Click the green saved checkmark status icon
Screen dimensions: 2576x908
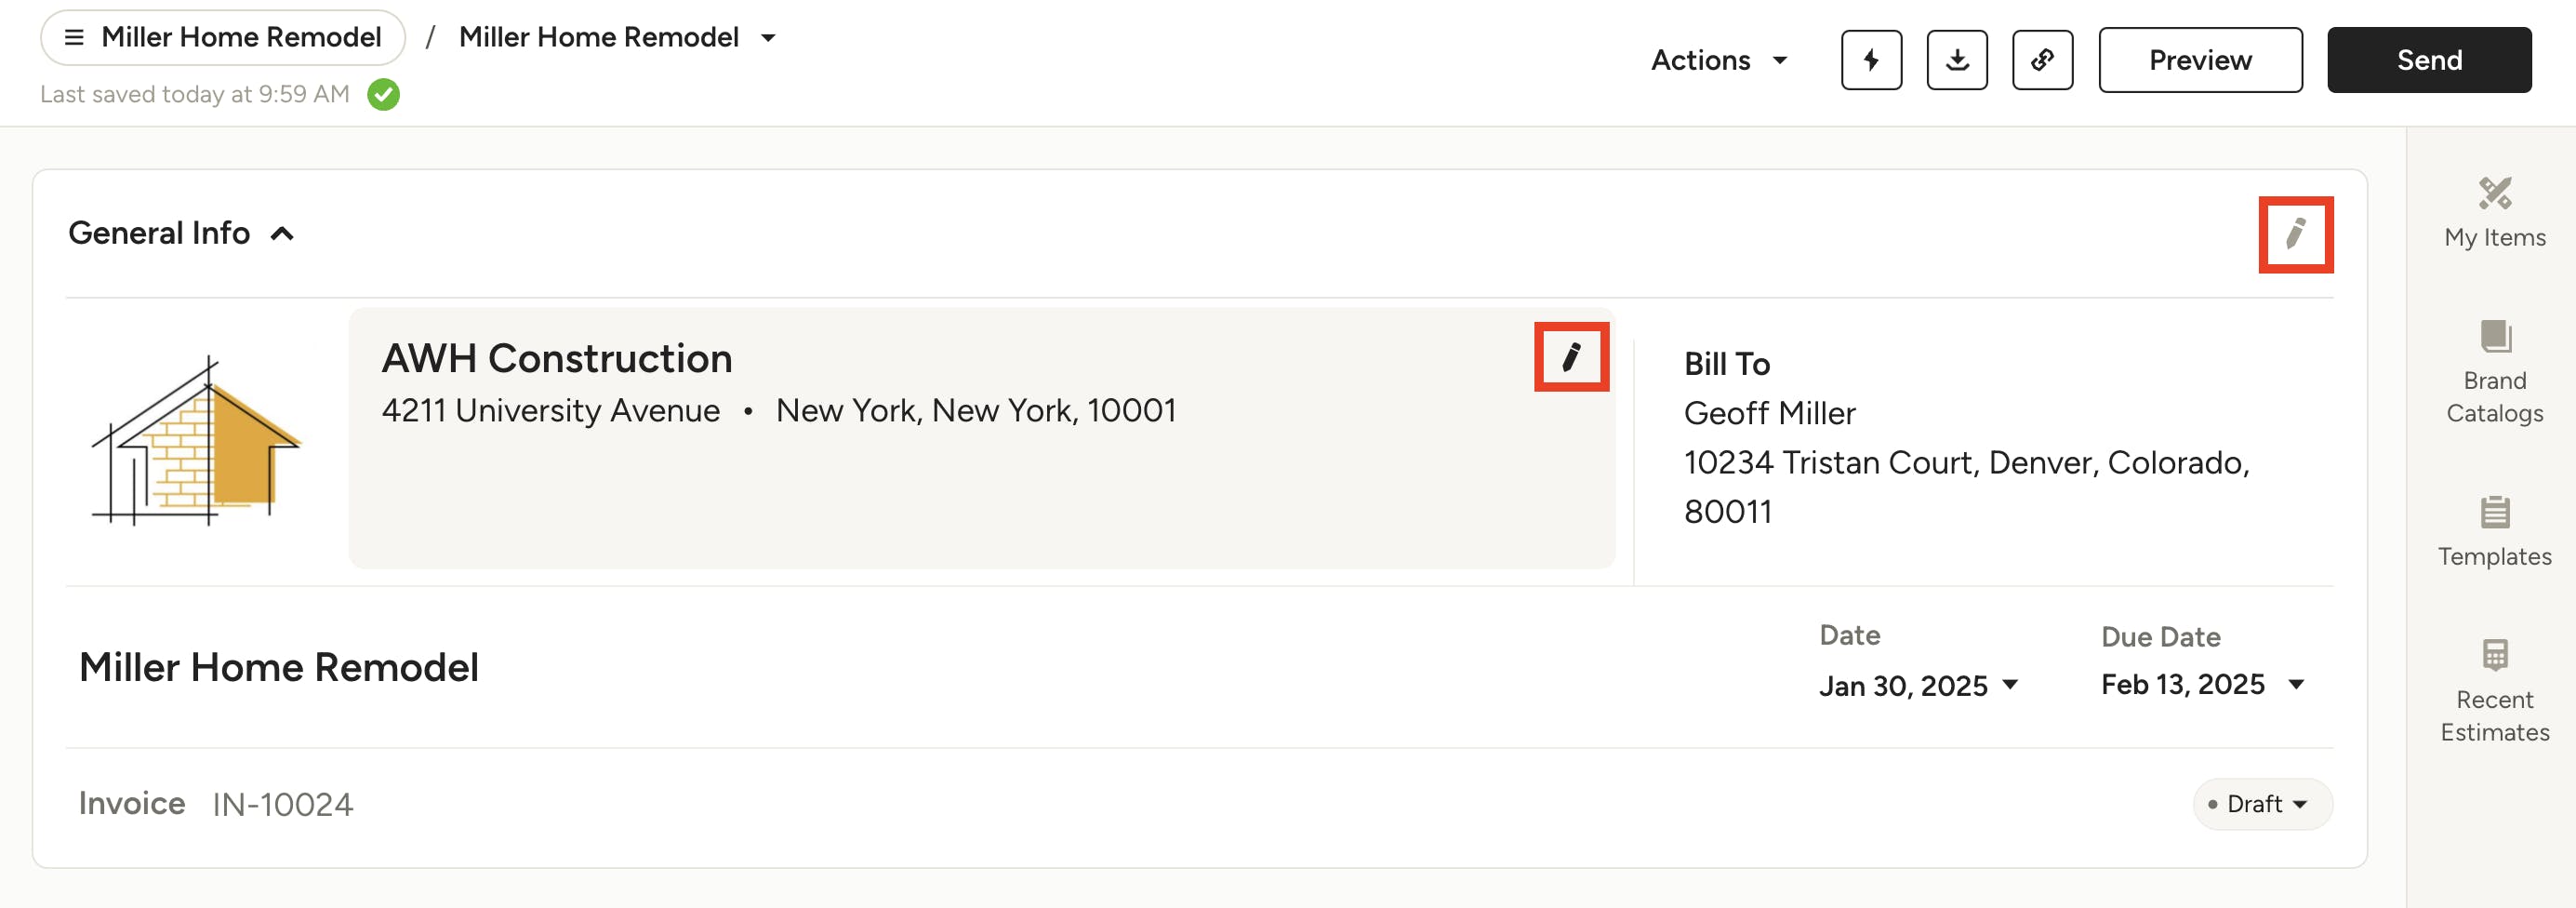point(383,95)
